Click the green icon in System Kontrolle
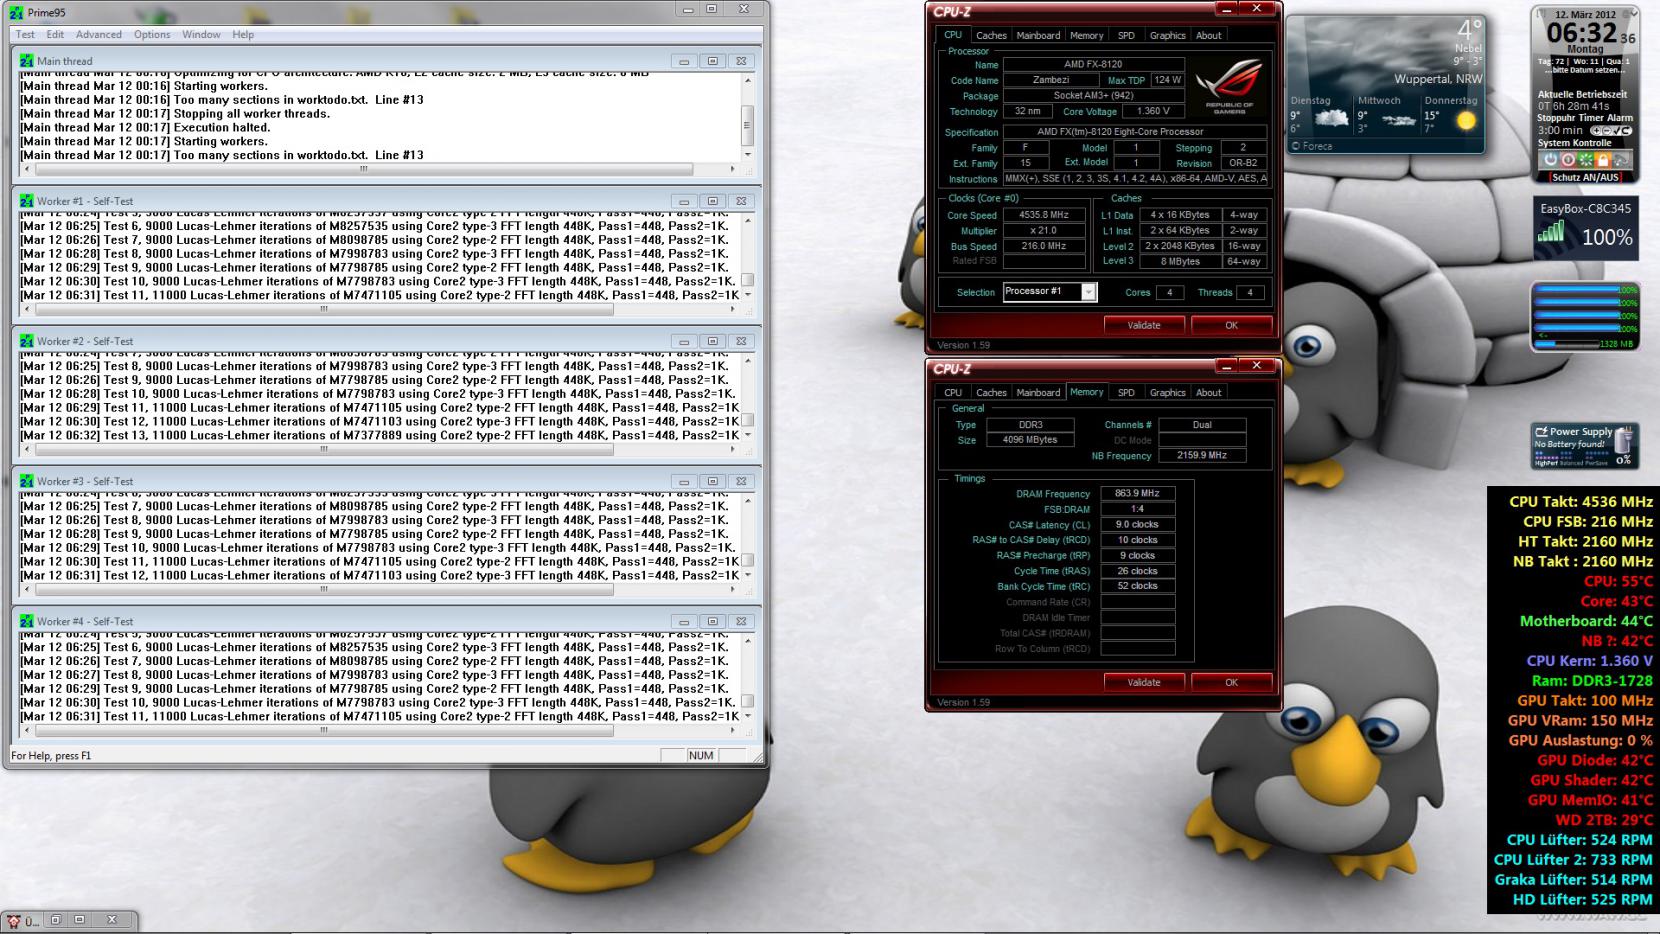Screen dimensions: 1660x934 1586,159
